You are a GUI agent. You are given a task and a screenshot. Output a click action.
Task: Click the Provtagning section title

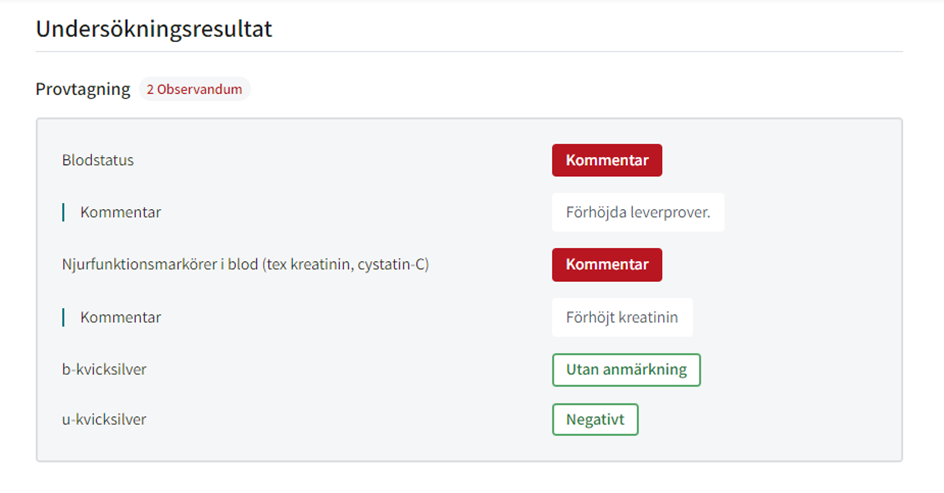point(82,89)
